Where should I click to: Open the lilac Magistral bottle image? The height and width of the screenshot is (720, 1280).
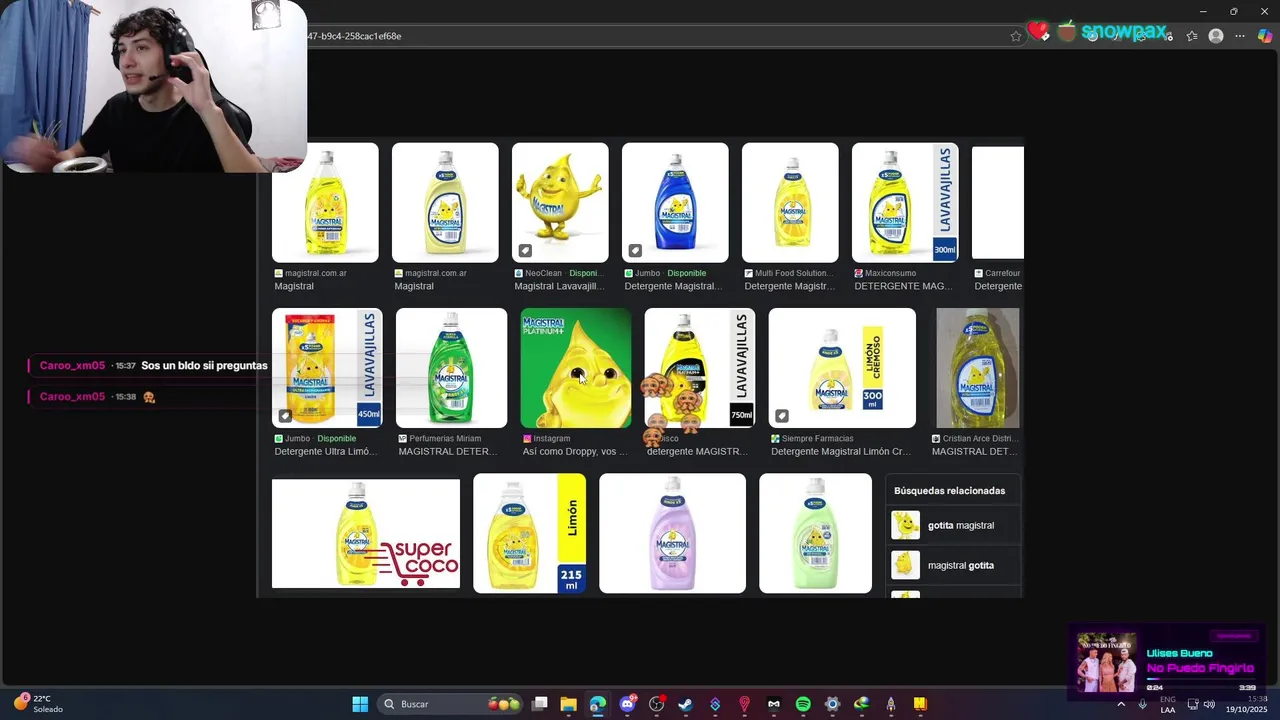pyautogui.click(x=672, y=533)
